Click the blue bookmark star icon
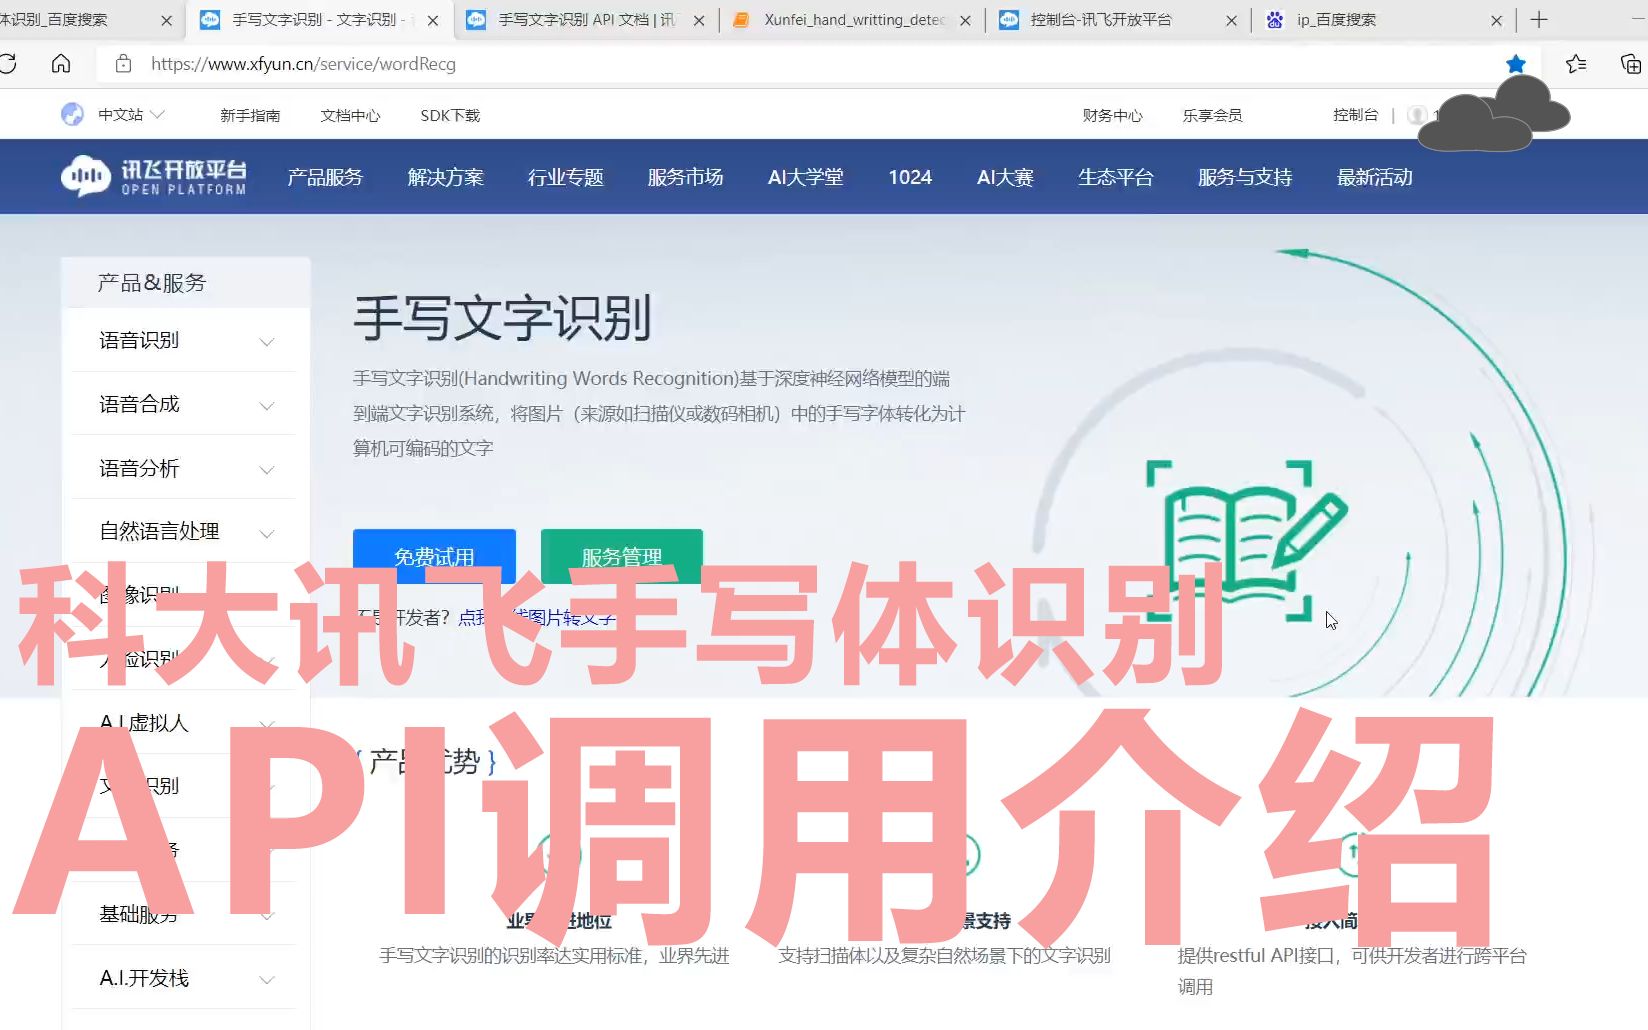 (1516, 64)
